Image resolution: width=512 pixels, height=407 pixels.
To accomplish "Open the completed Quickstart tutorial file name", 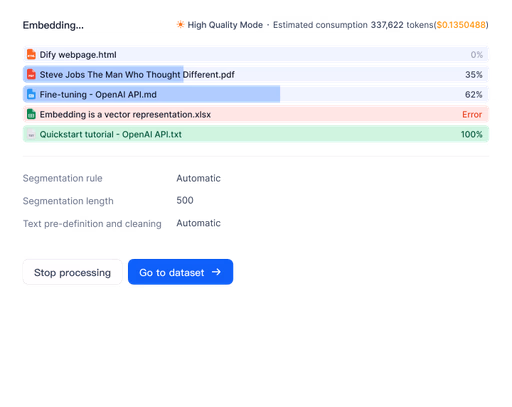I will [110, 134].
